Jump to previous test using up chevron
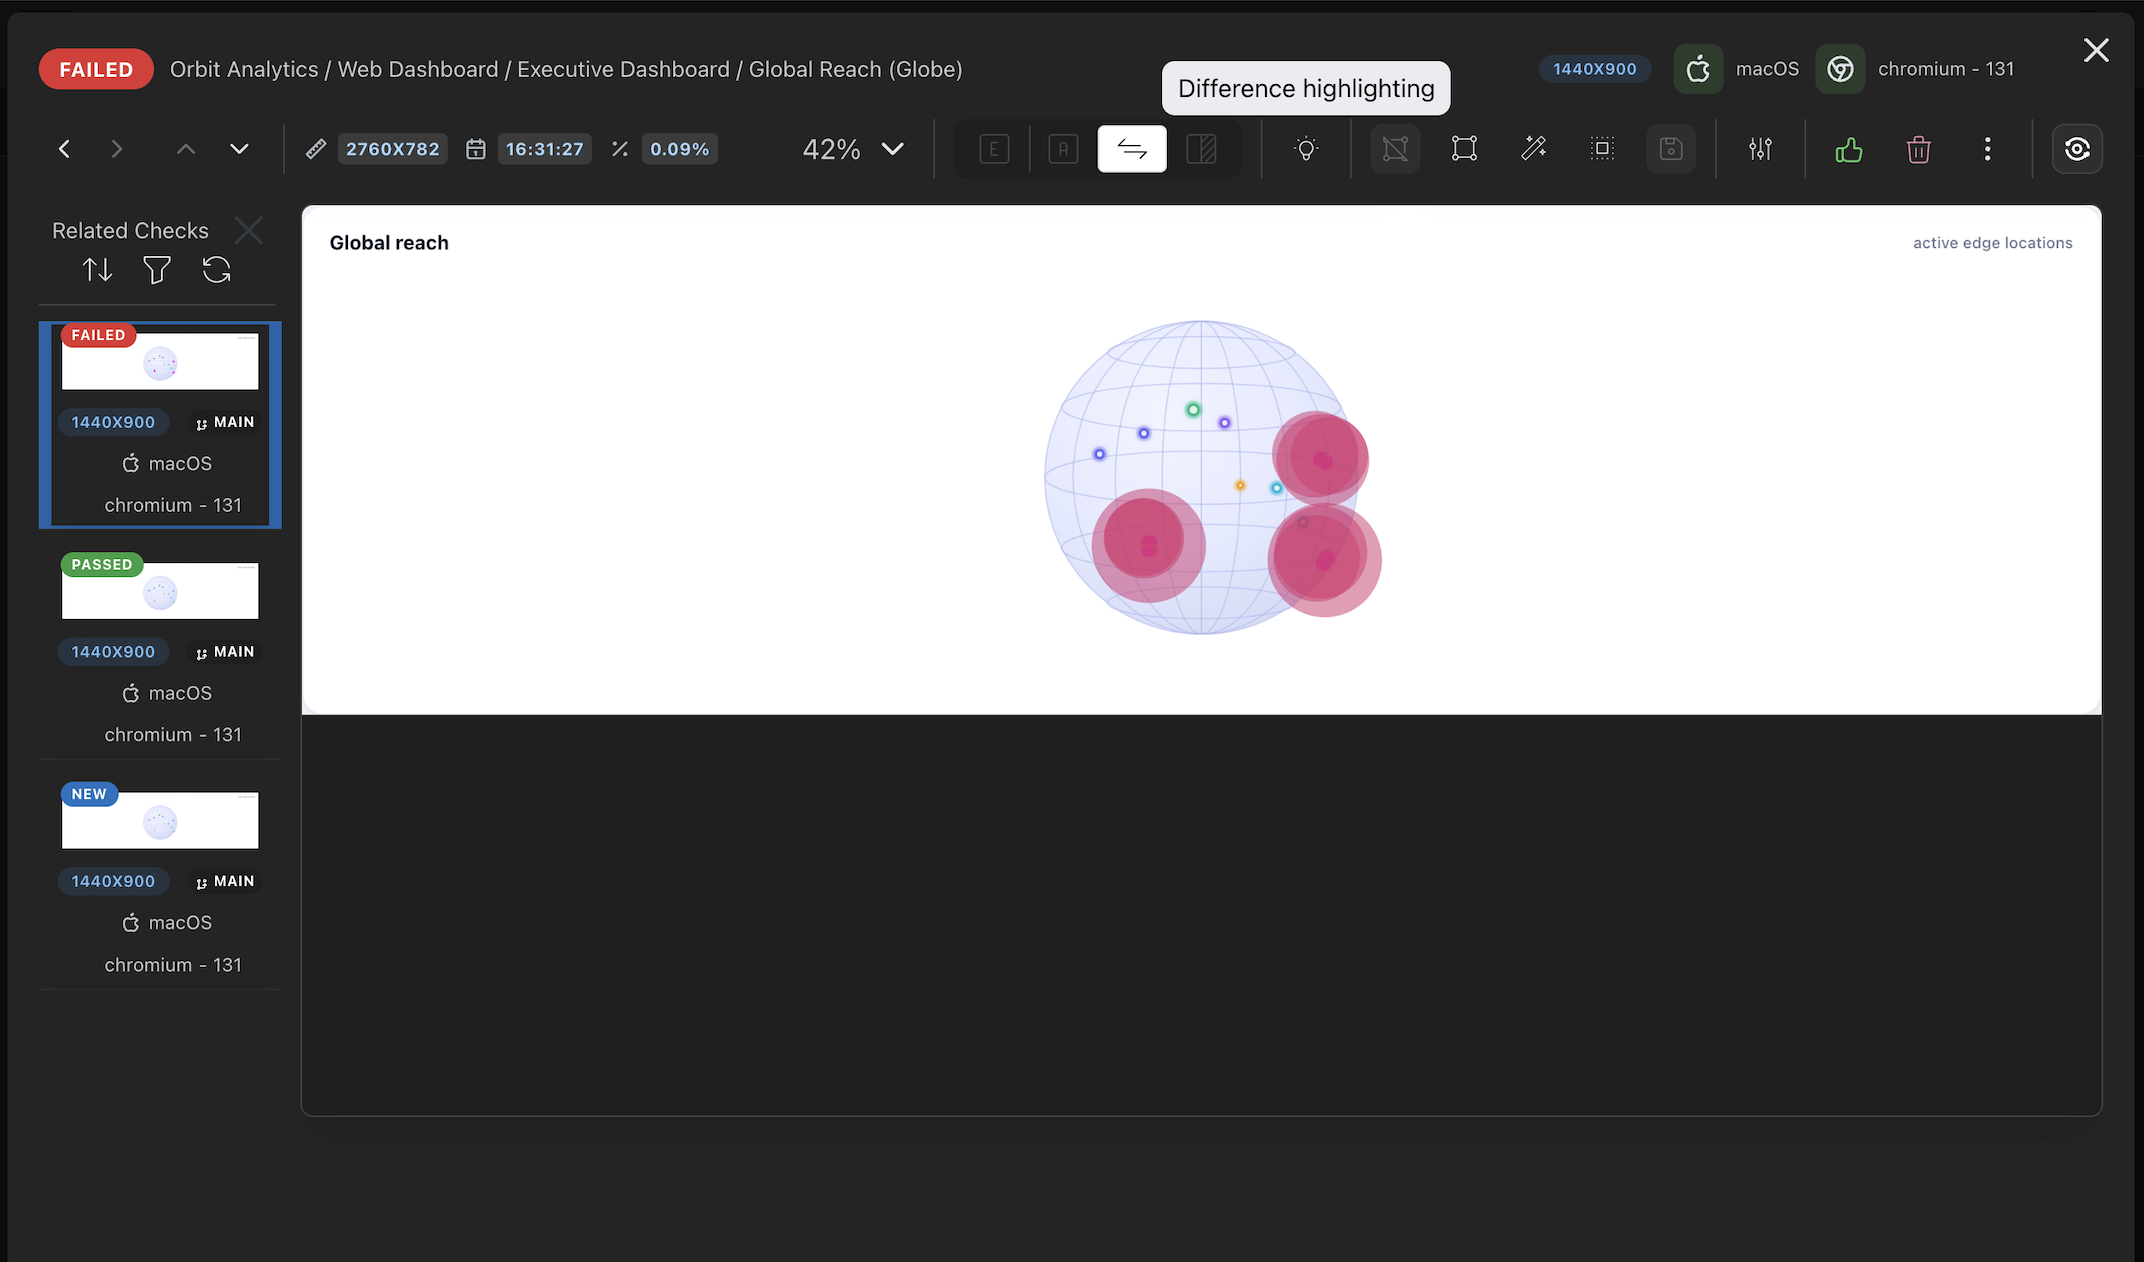 [185, 149]
